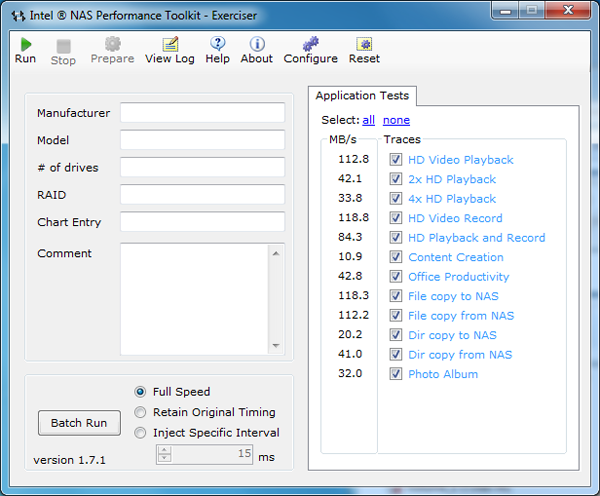
Task: Uncheck HD Video Playback trace
Action: click(396, 160)
